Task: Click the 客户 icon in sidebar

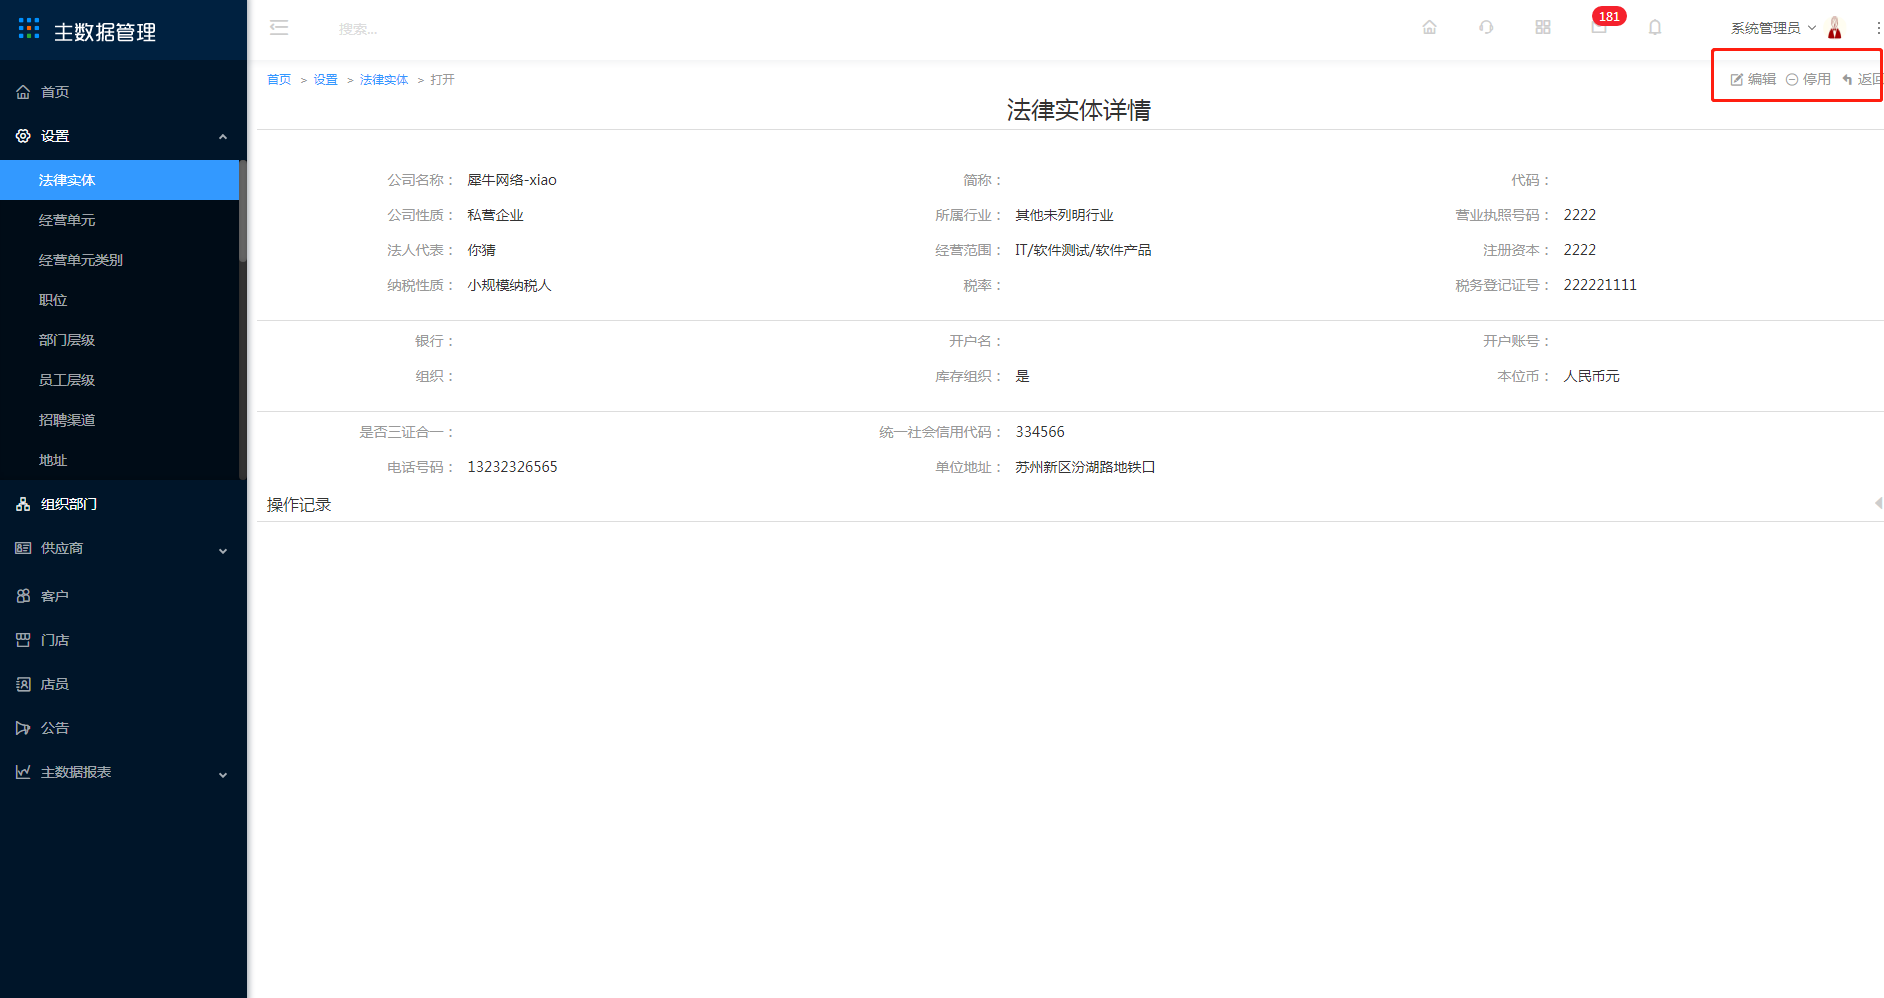Action: coord(23,596)
